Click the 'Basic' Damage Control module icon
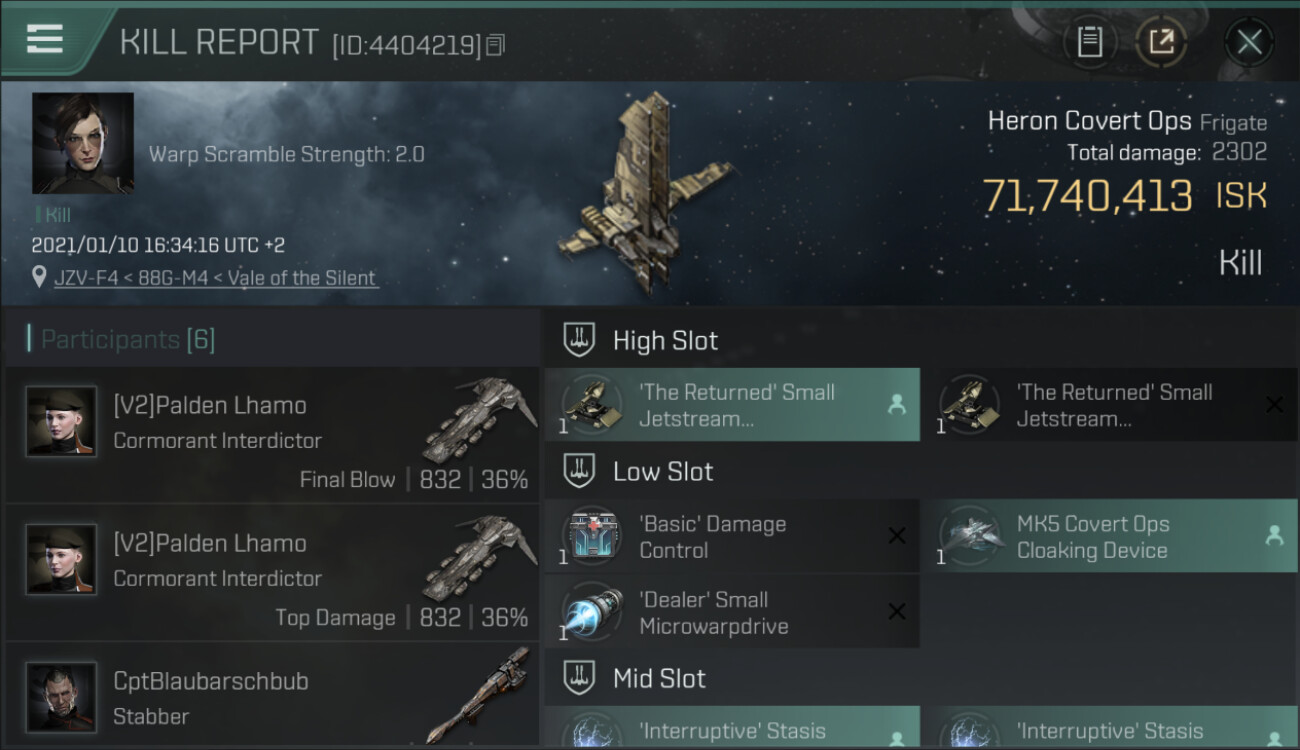Viewport: 1300px width, 750px height. coord(592,536)
